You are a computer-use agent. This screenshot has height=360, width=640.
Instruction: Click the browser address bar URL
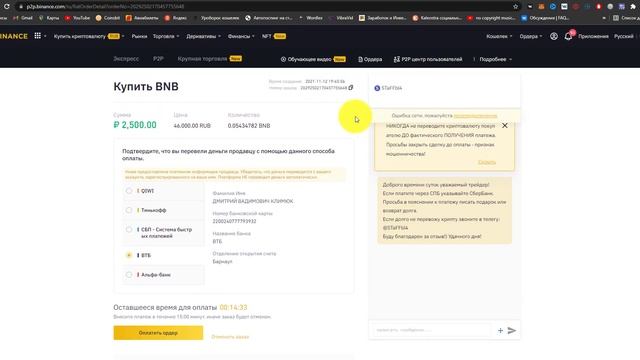pyautogui.click(x=105, y=7)
